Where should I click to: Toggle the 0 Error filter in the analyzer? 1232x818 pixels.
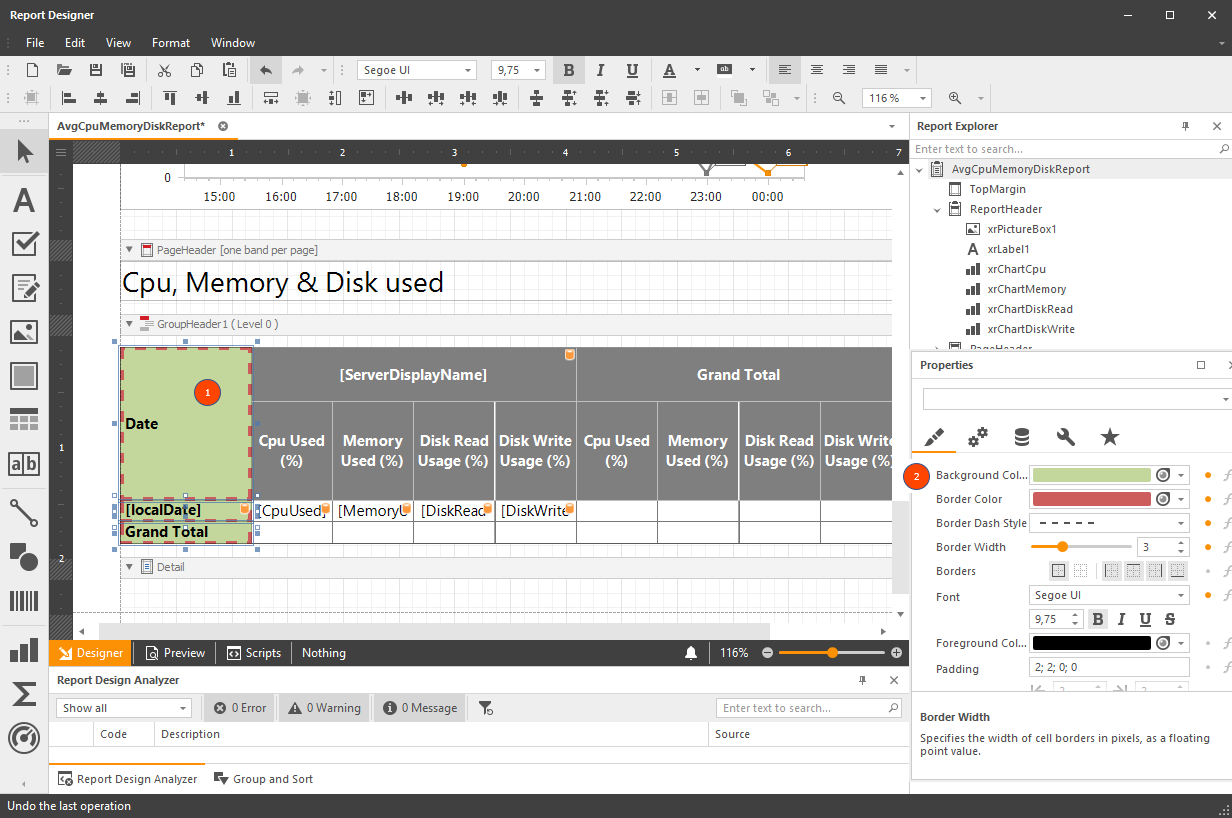(241, 708)
